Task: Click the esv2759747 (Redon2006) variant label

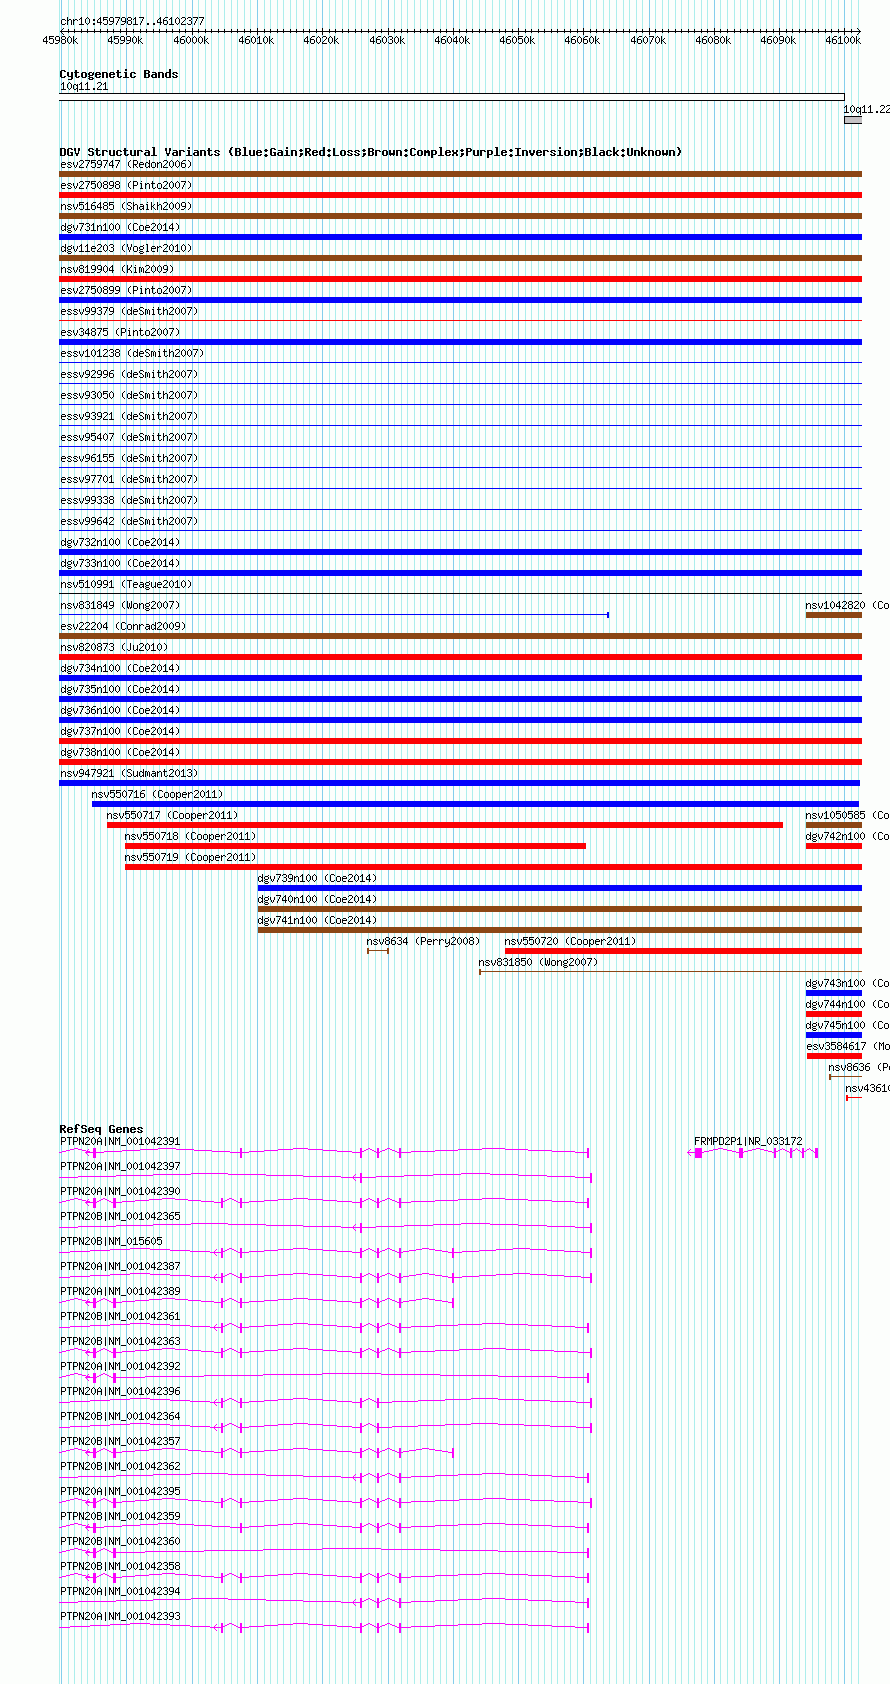Action: coord(126,164)
